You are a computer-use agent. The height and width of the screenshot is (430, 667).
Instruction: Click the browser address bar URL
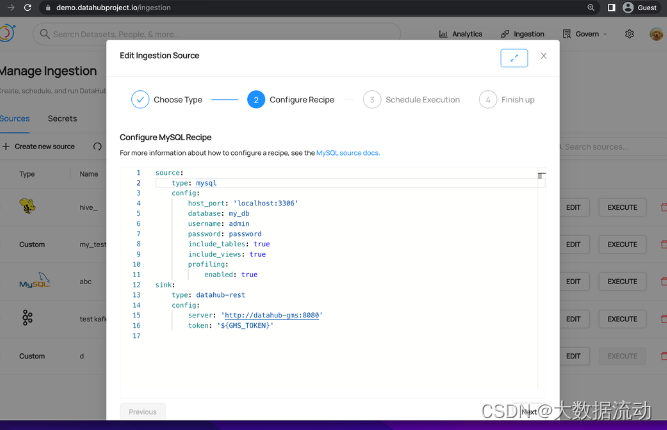coord(113,8)
